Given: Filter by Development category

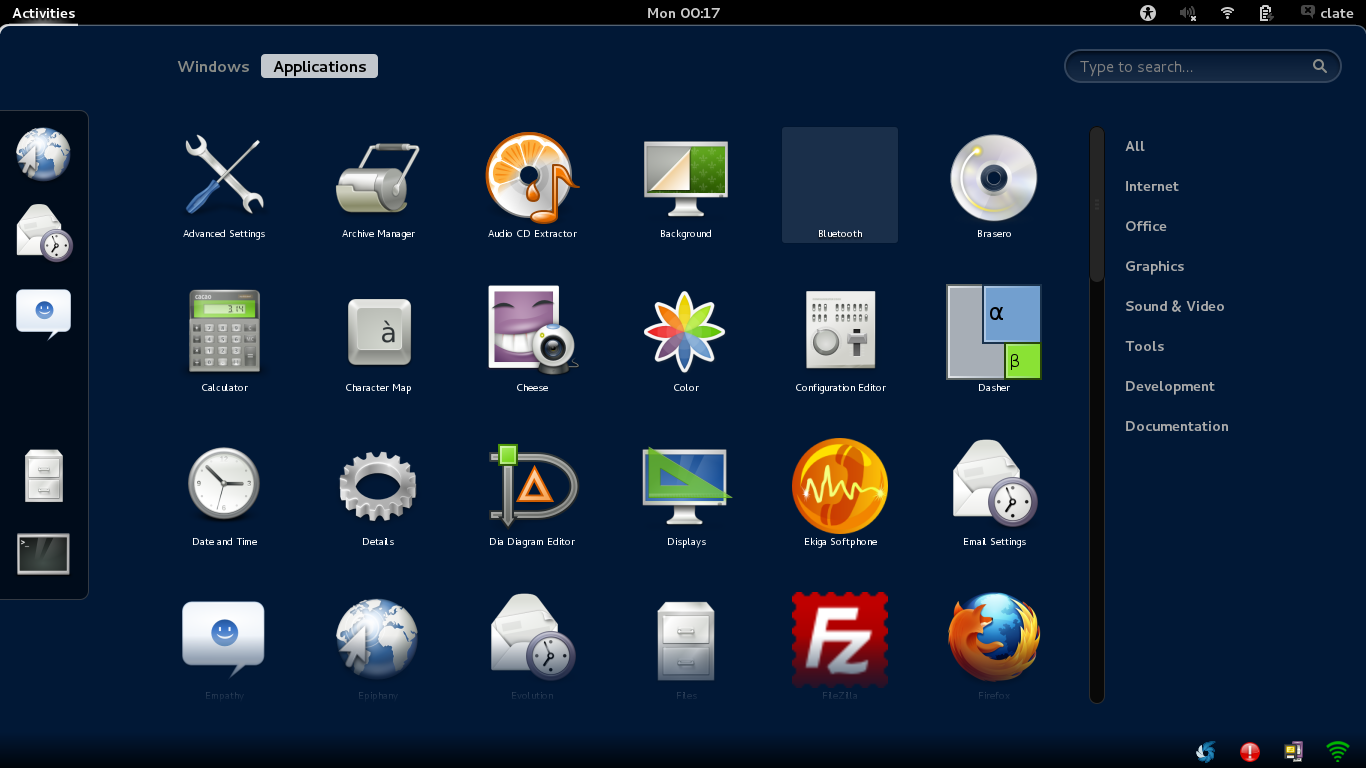Looking at the screenshot, I should pos(1169,386).
